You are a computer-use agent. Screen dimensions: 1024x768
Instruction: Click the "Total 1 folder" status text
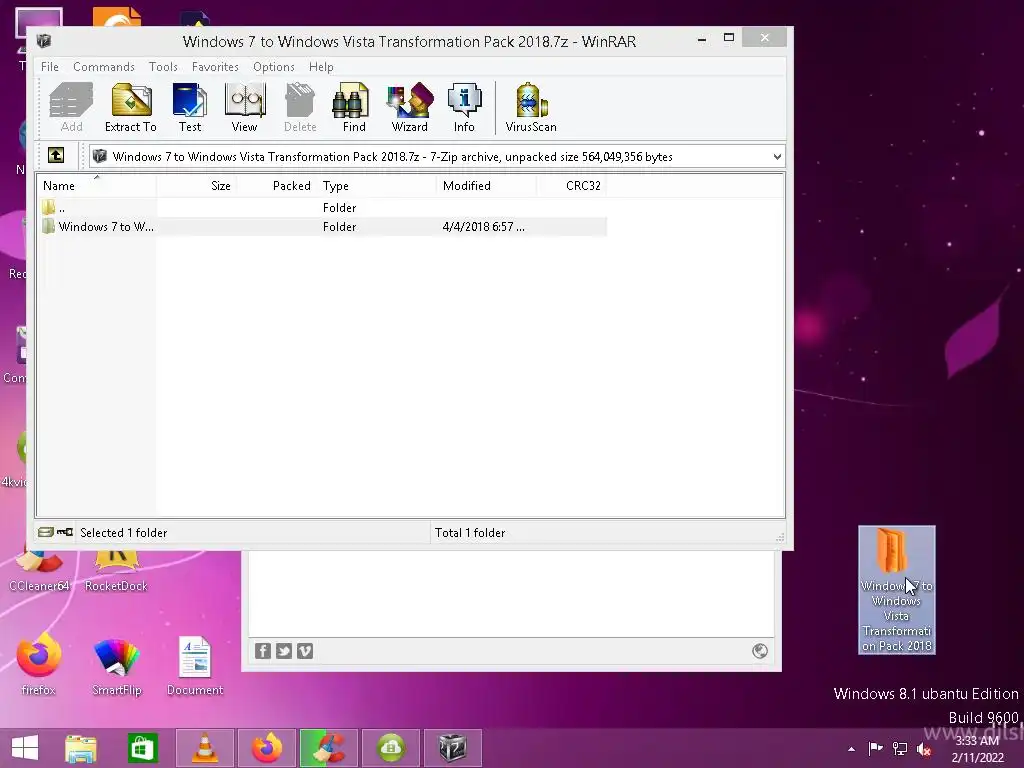[470, 533]
